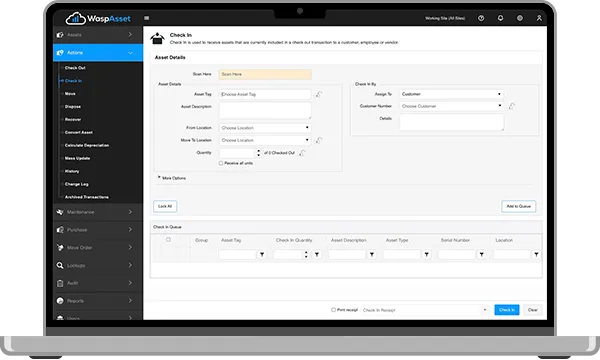Click the Quantity stepper arrows
This screenshot has height=360, width=600.
(x=259, y=153)
